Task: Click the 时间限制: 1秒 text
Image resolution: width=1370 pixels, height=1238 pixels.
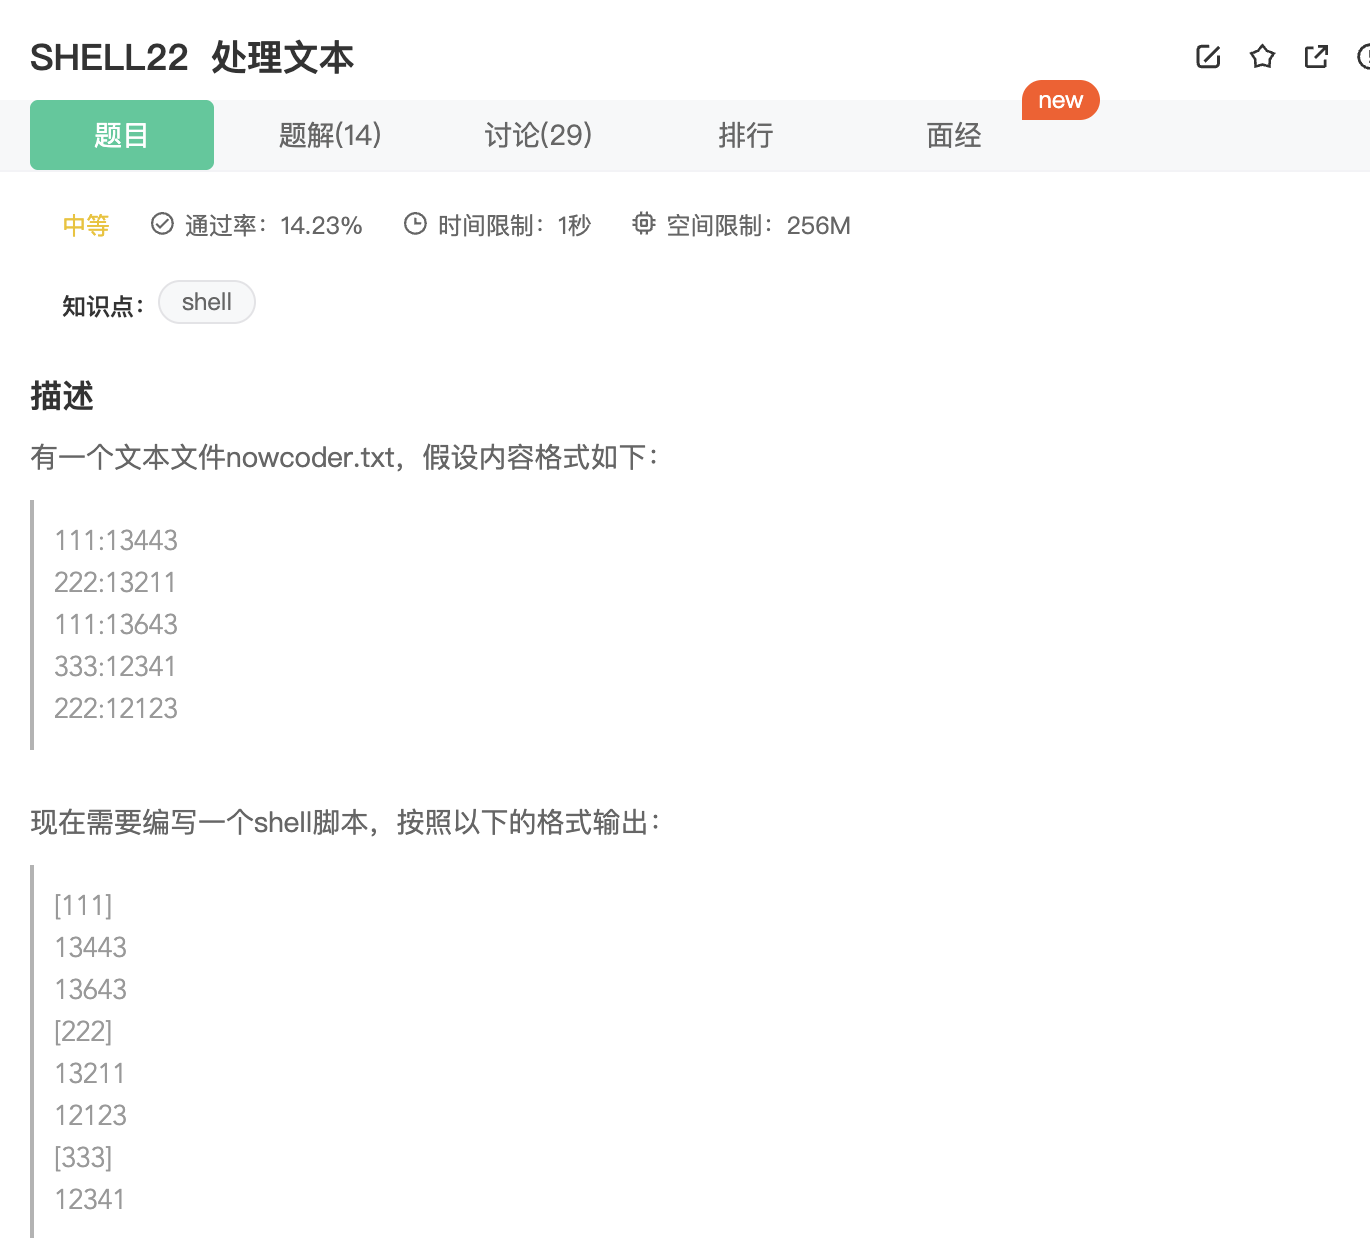Action: [514, 225]
